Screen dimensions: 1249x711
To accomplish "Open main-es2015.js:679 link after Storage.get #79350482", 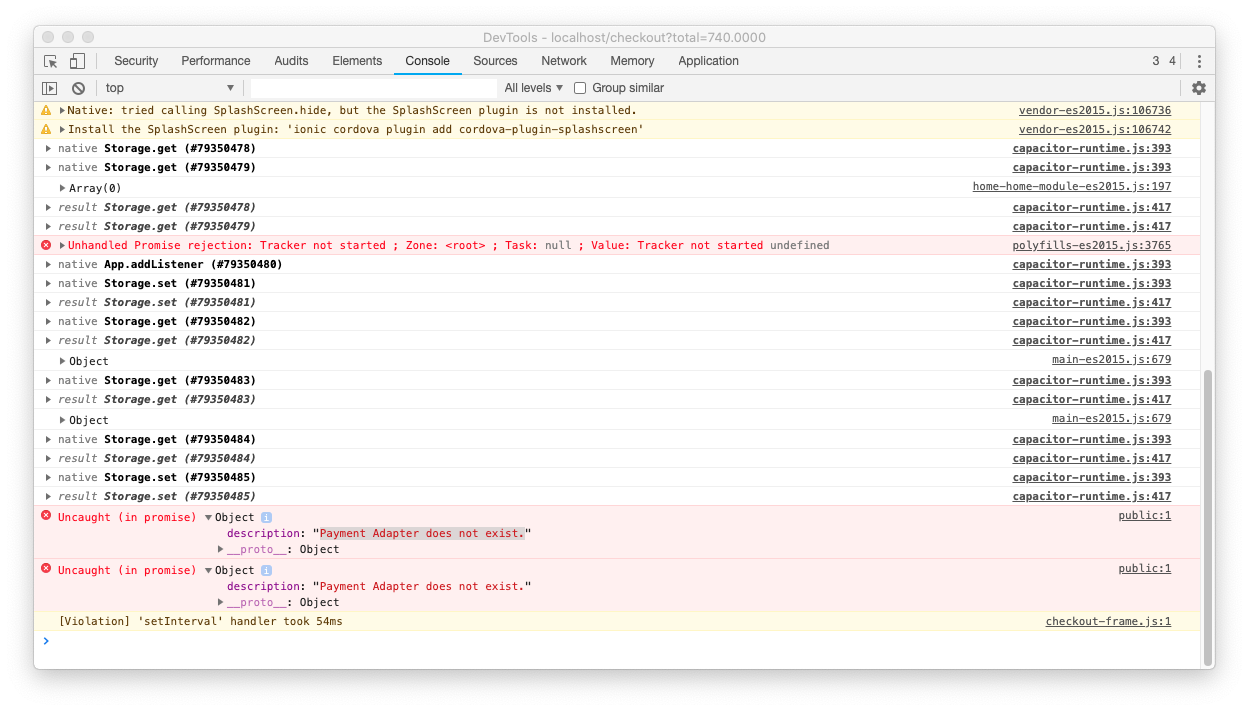I will coord(1111,360).
